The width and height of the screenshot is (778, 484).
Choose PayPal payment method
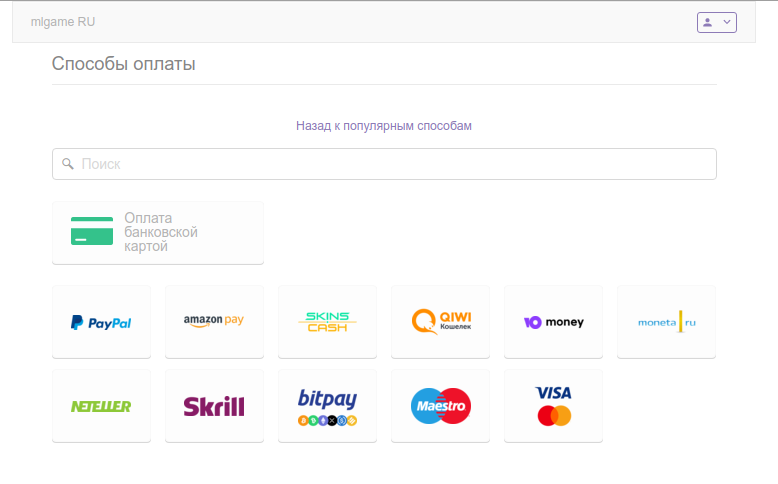point(101,322)
